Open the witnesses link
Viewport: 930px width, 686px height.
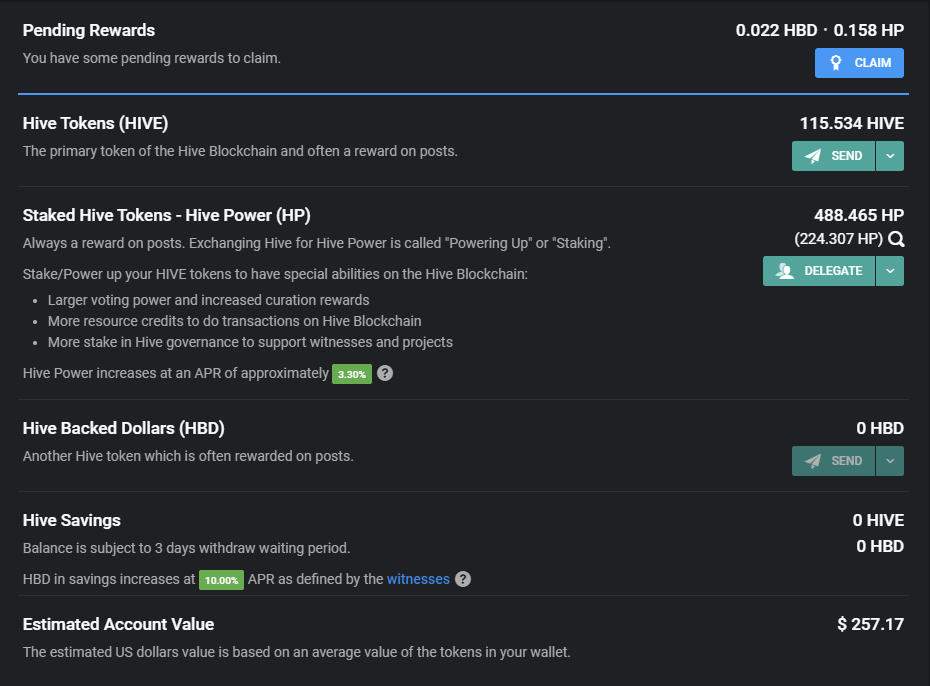click(x=418, y=579)
